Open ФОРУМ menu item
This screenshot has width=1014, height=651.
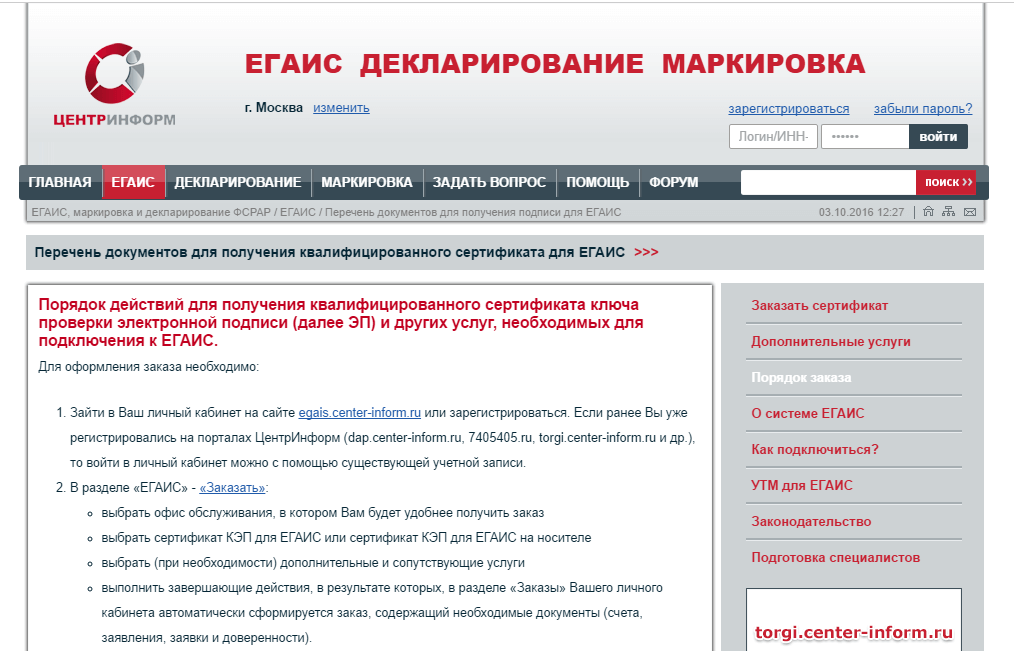[x=674, y=182]
